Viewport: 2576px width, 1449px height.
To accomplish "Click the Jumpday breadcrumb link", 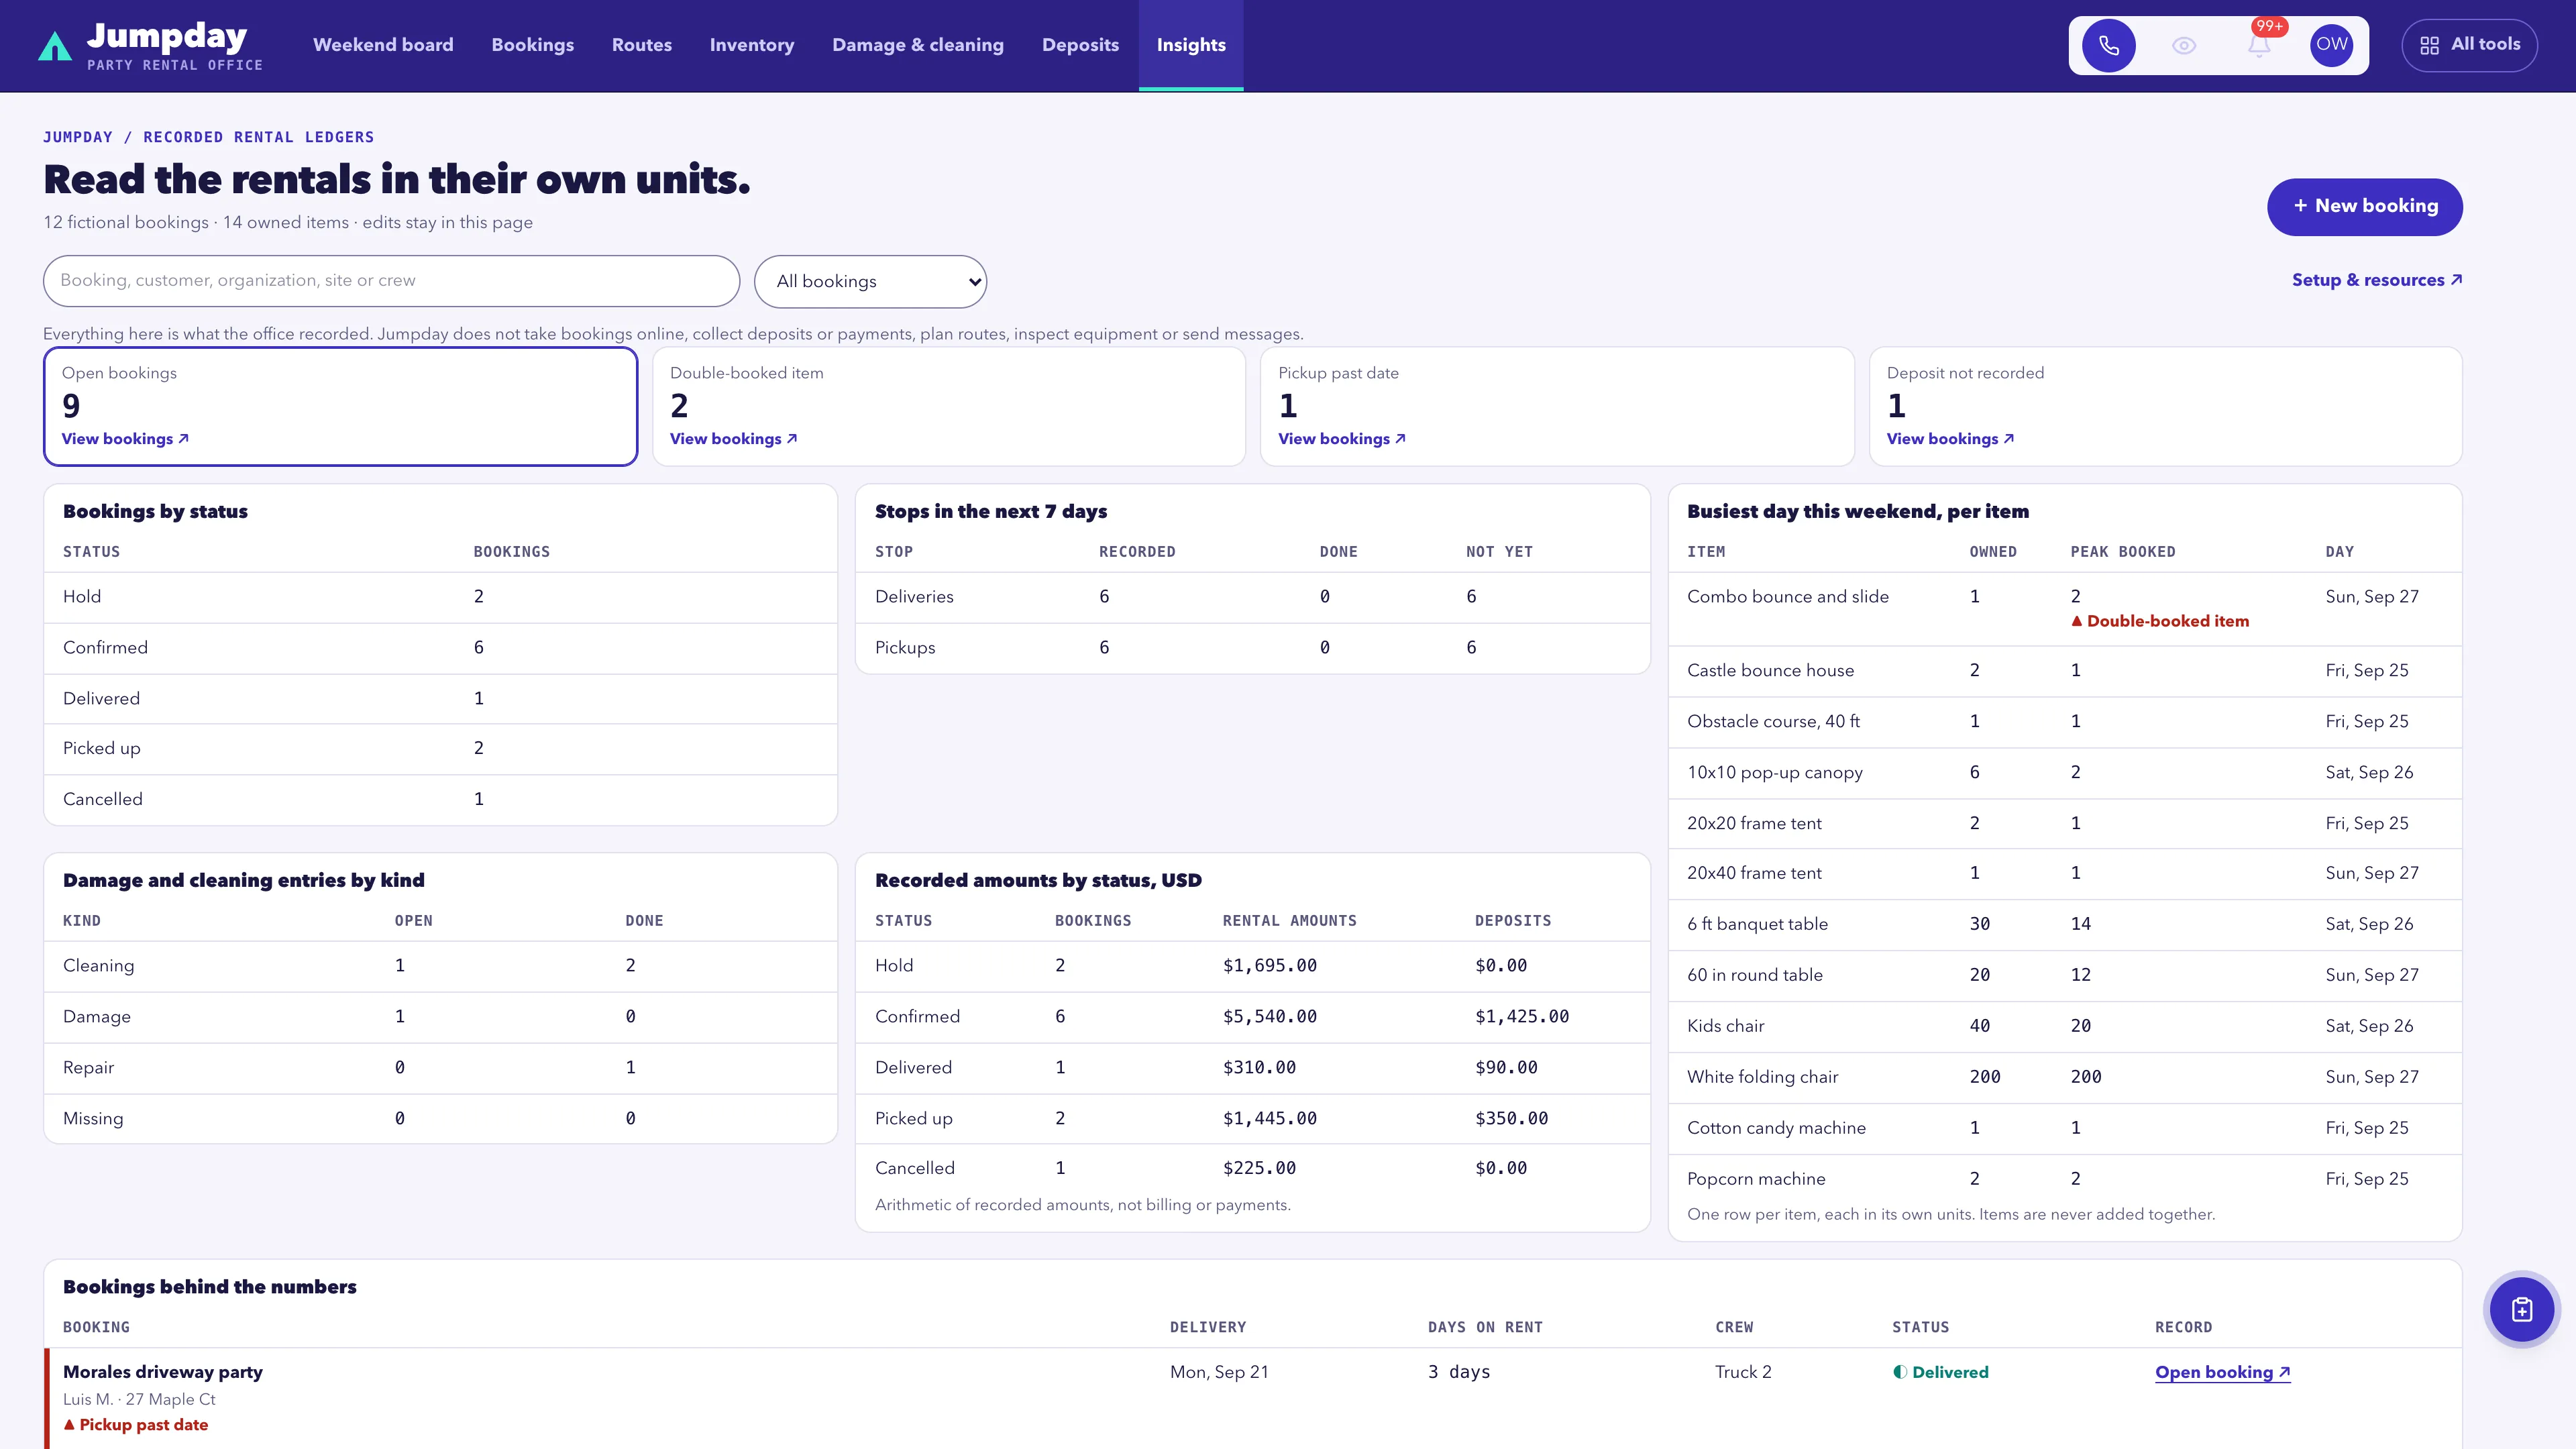I will [x=77, y=137].
